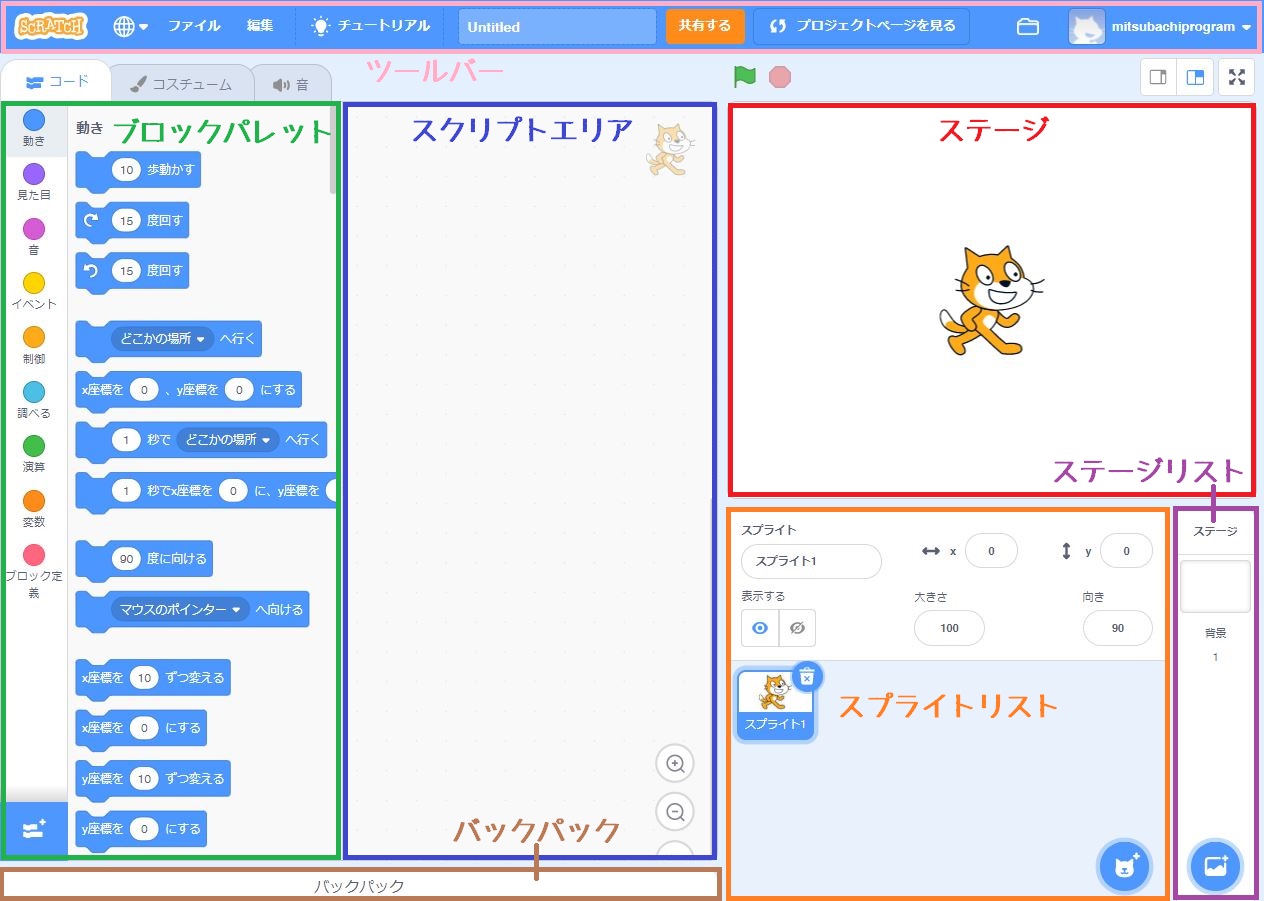Zoom in the script area
The image size is (1264, 901).
click(x=675, y=764)
